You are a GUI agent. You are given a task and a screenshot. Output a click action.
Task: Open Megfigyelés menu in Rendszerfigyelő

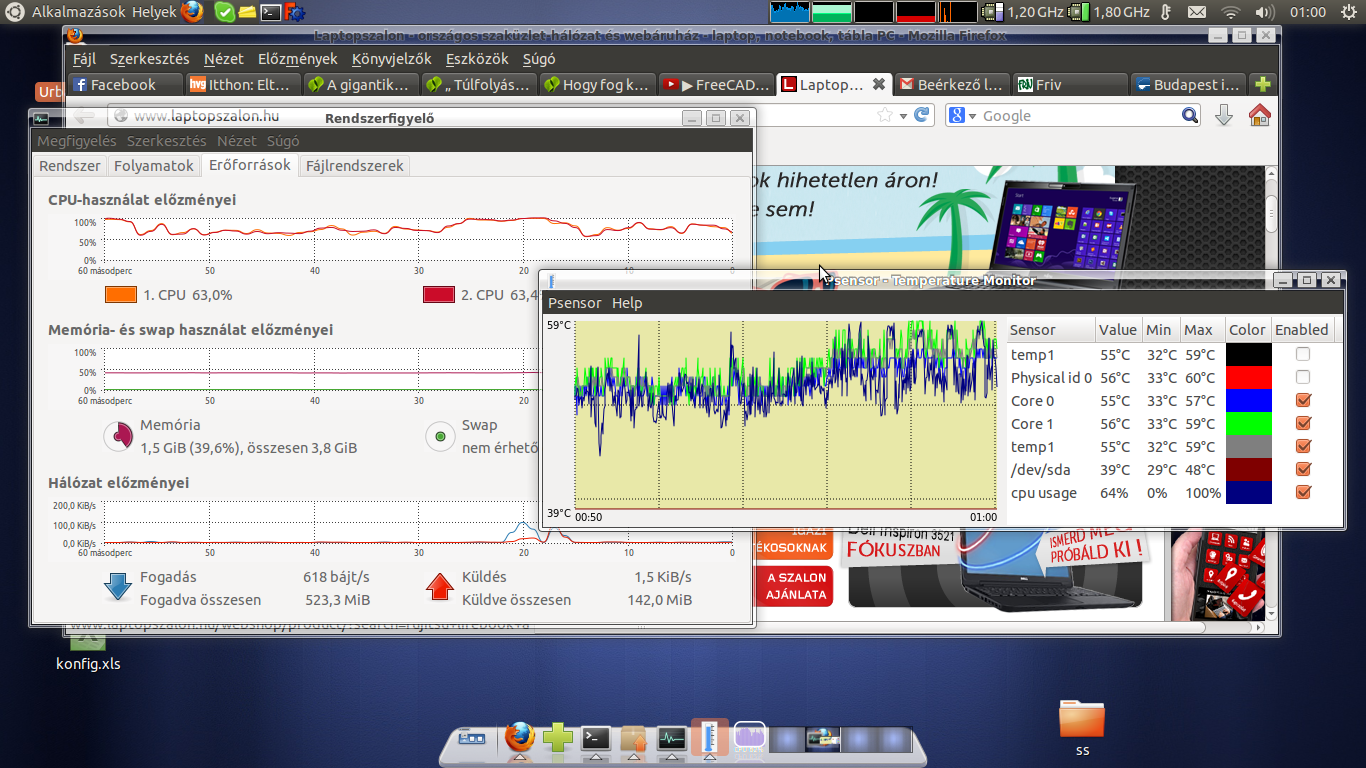pyautogui.click(x=77, y=141)
